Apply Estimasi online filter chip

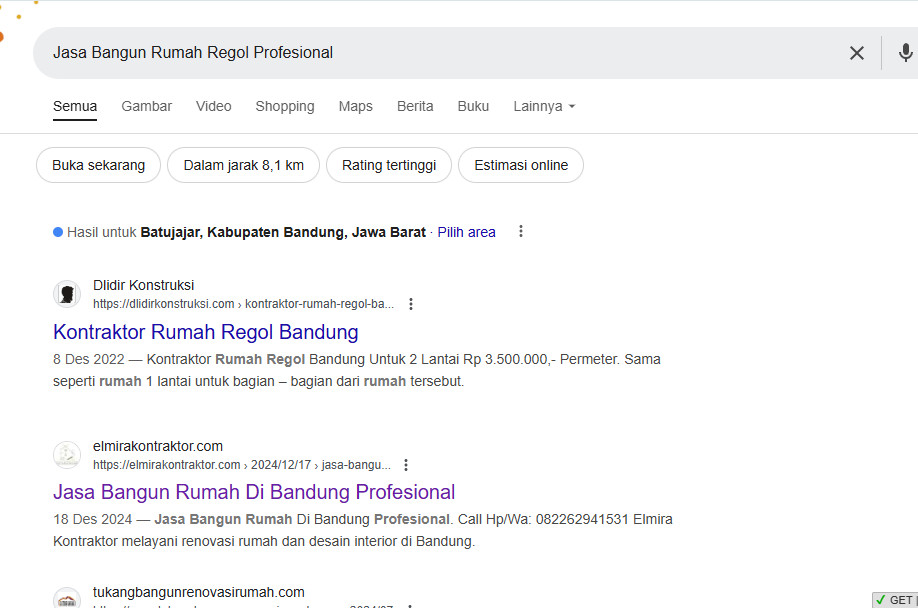[x=521, y=165]
